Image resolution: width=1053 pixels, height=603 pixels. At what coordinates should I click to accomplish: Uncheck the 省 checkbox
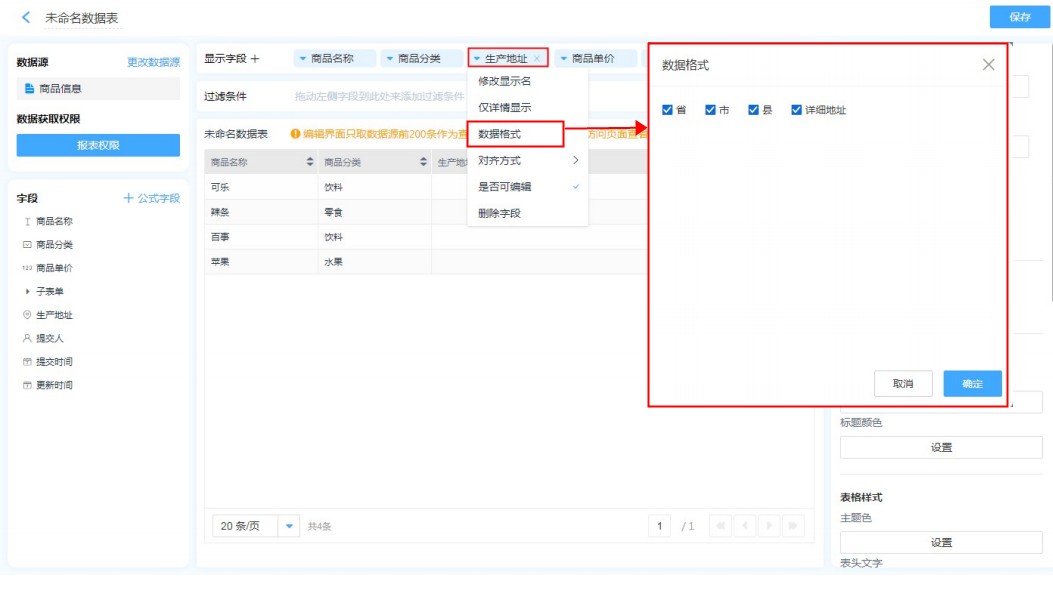point(667,110)
